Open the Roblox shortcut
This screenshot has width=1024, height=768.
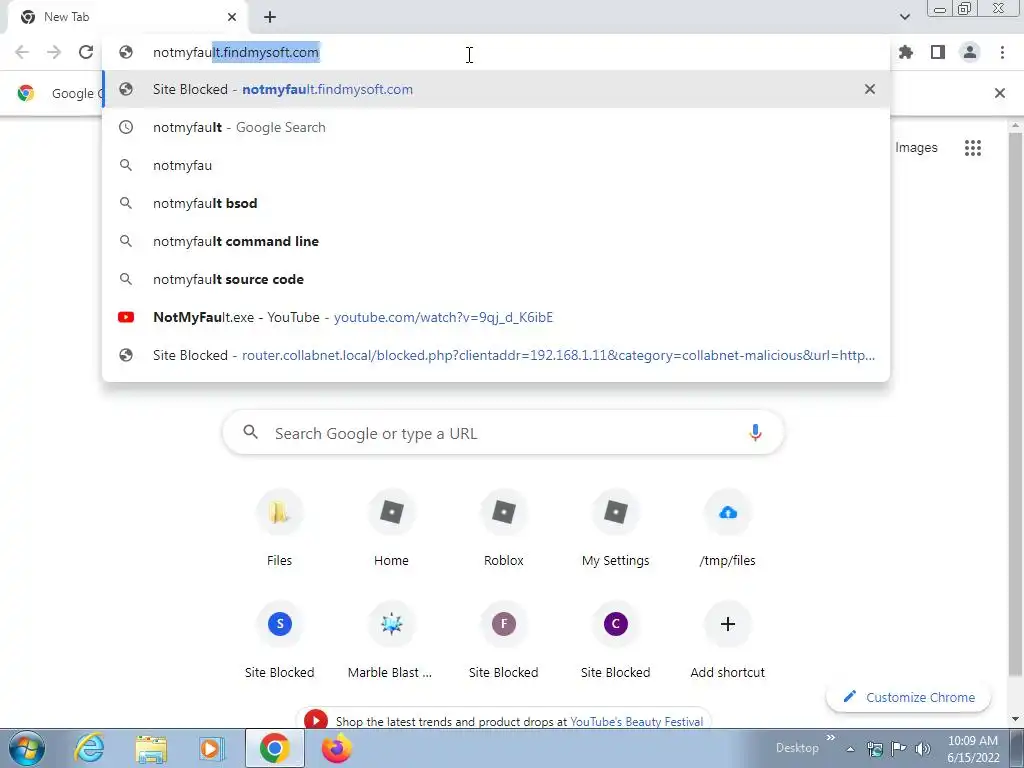tap(504, 530)
